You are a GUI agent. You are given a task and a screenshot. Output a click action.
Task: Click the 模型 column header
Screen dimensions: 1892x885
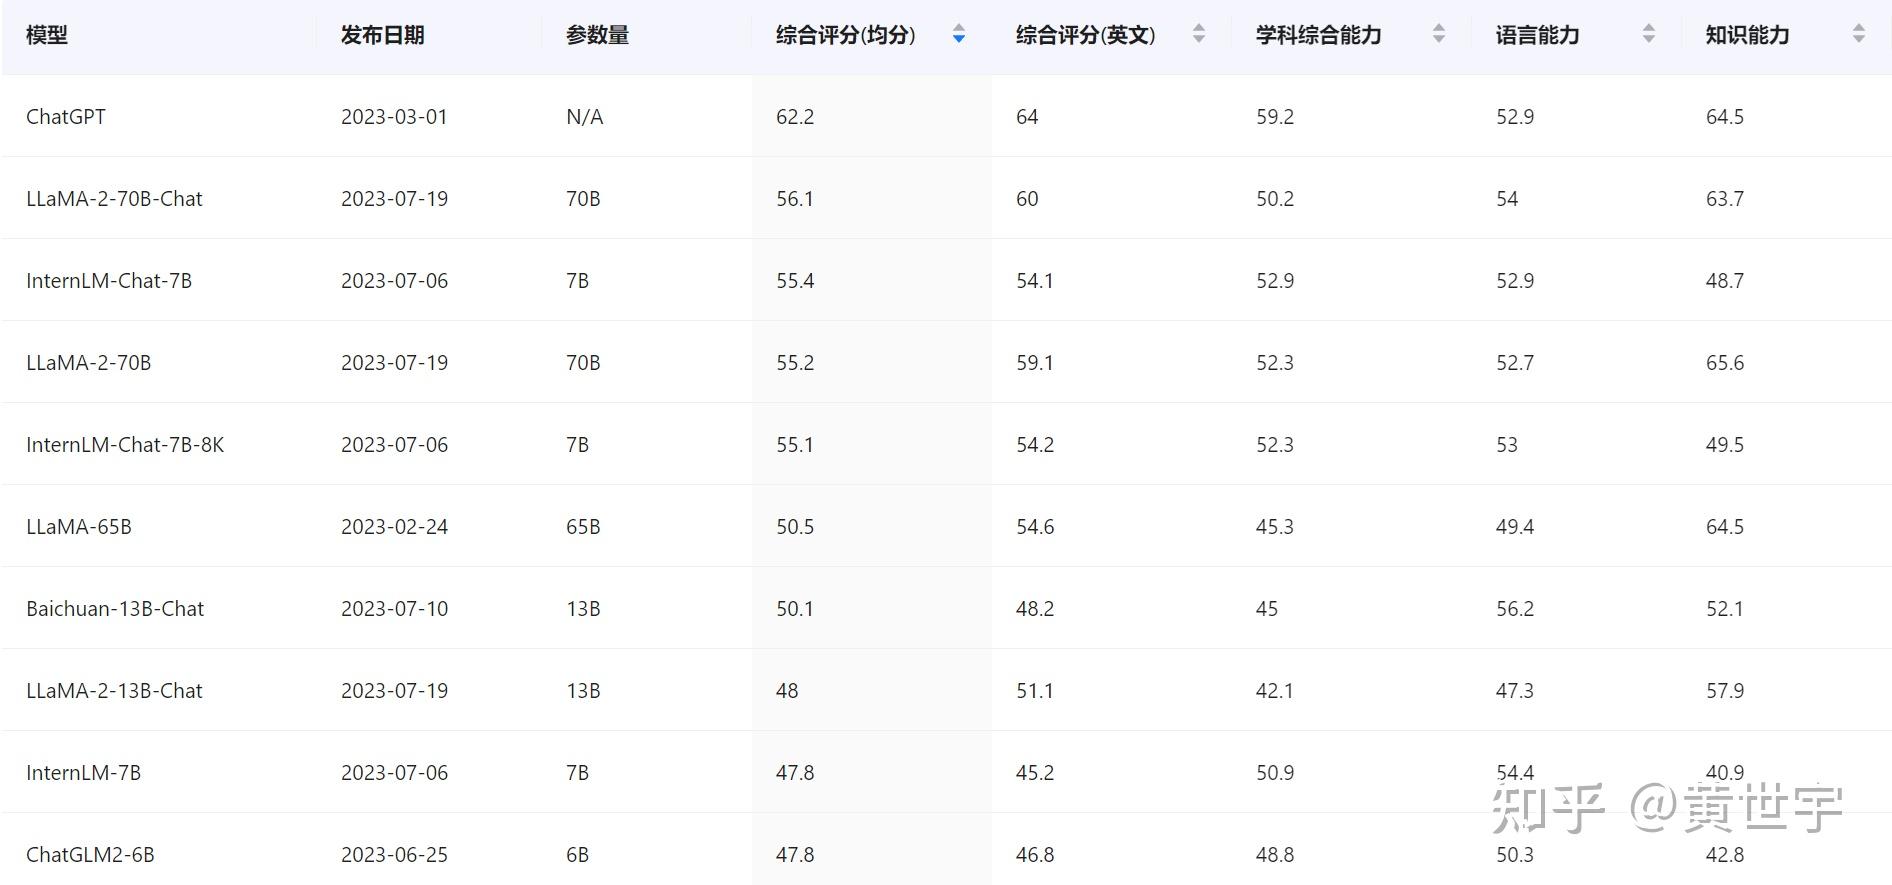point(47,35)
